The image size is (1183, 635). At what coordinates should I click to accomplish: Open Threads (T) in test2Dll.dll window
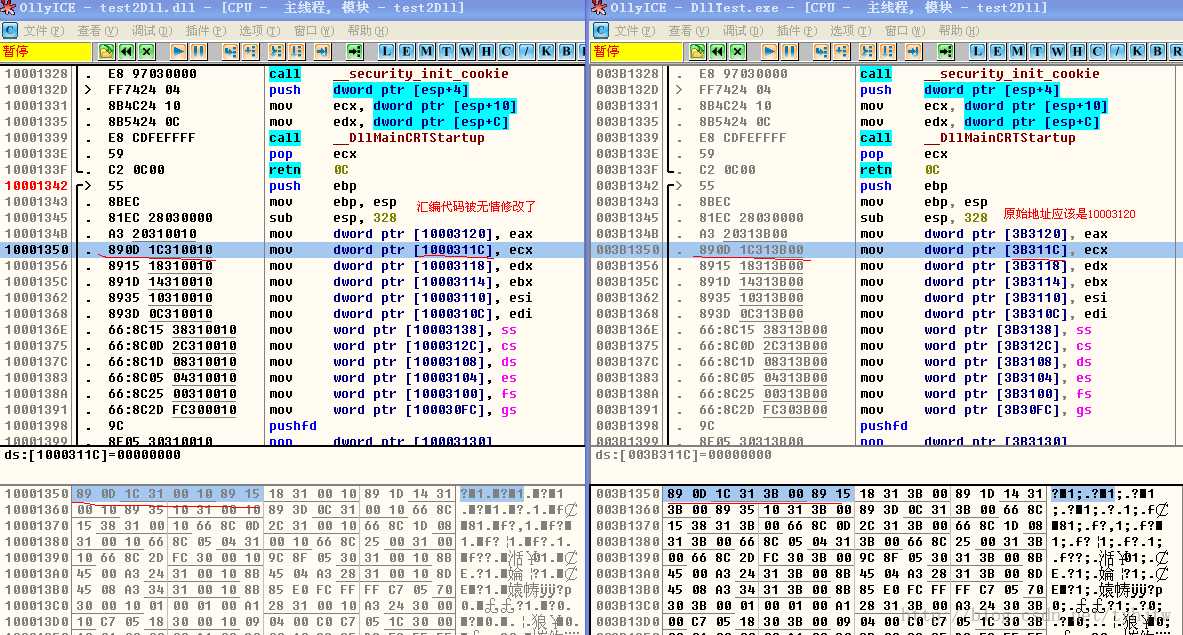click(x=446, y=51)
